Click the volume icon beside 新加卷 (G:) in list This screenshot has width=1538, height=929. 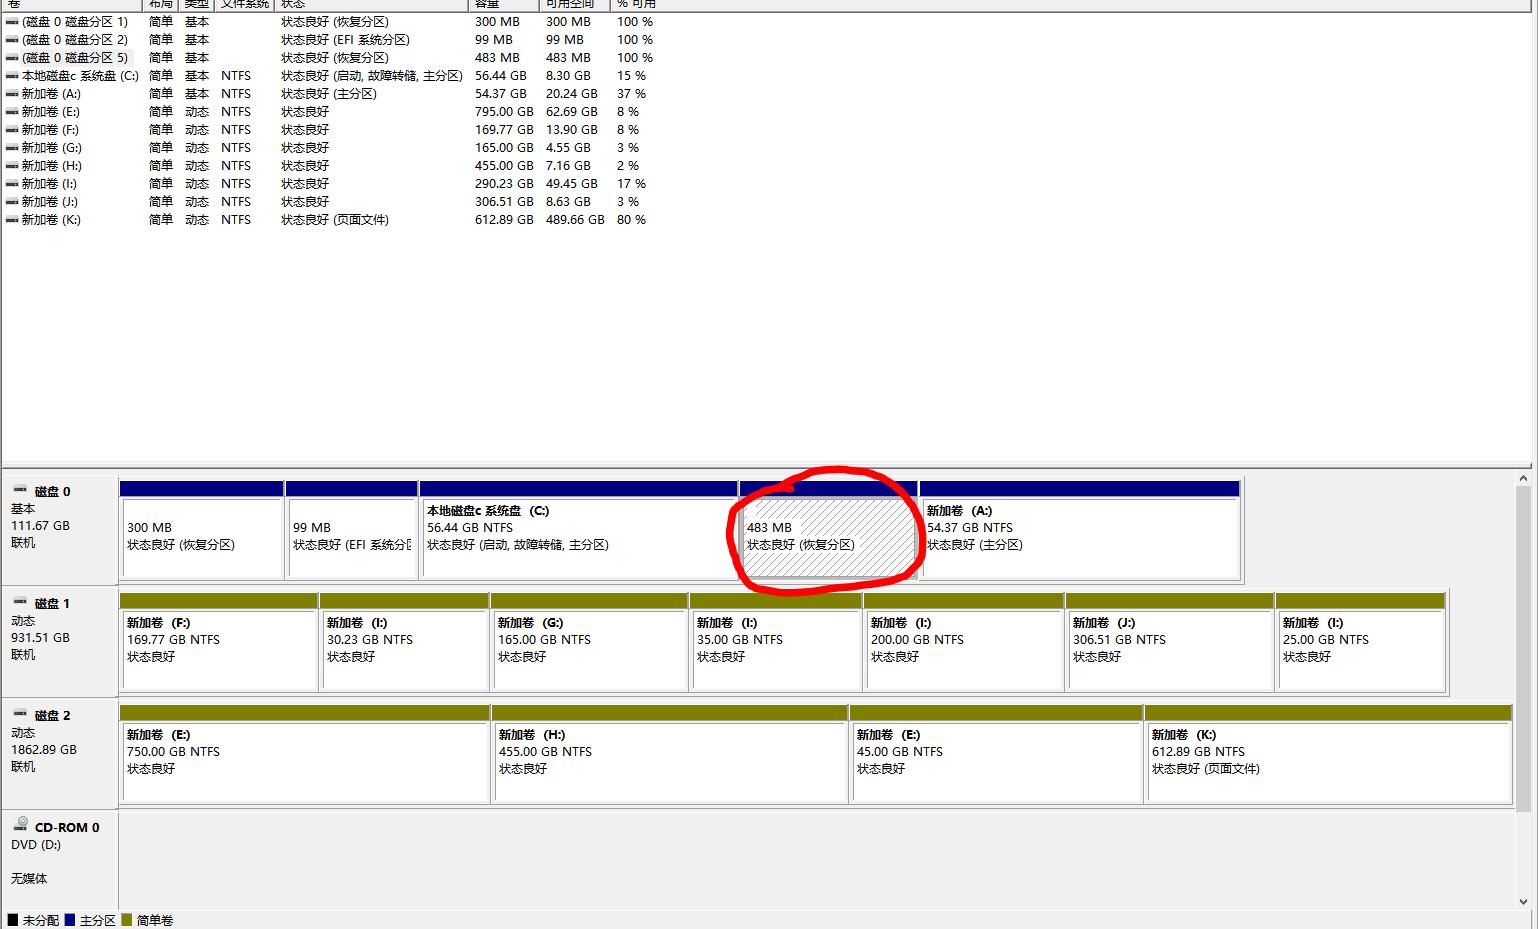pos(12,147)
